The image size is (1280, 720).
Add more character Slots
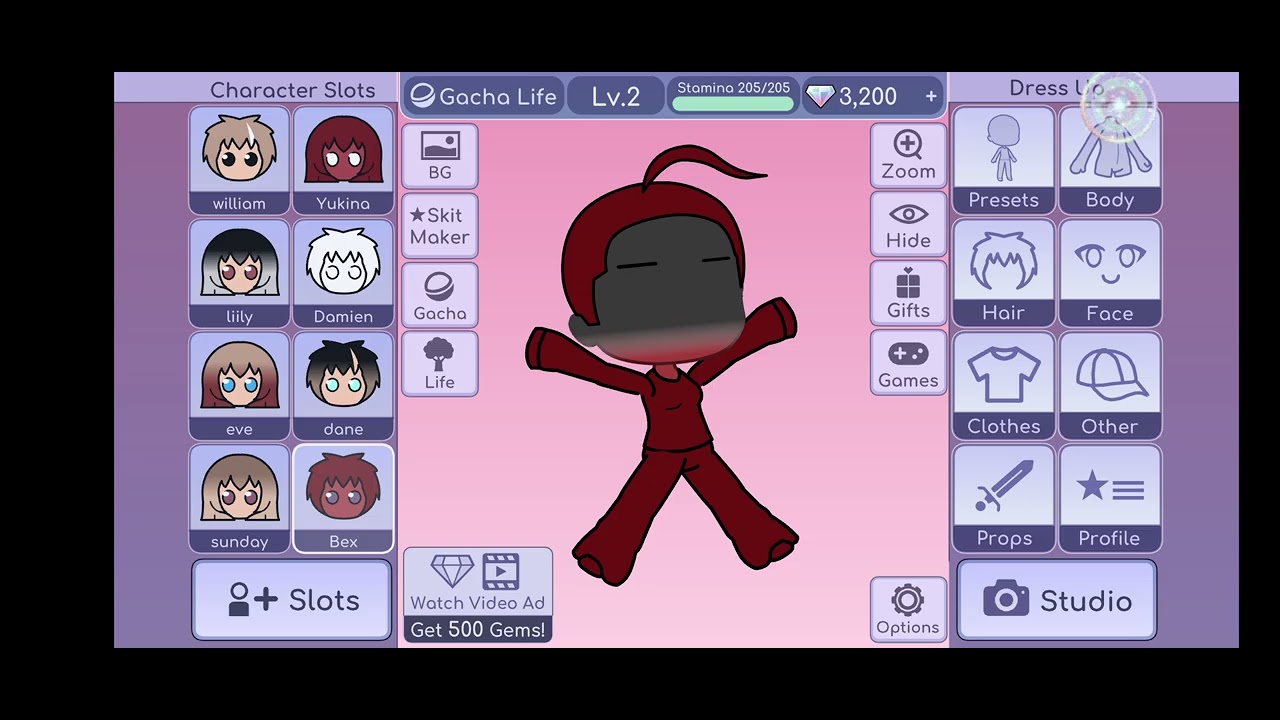292,600
